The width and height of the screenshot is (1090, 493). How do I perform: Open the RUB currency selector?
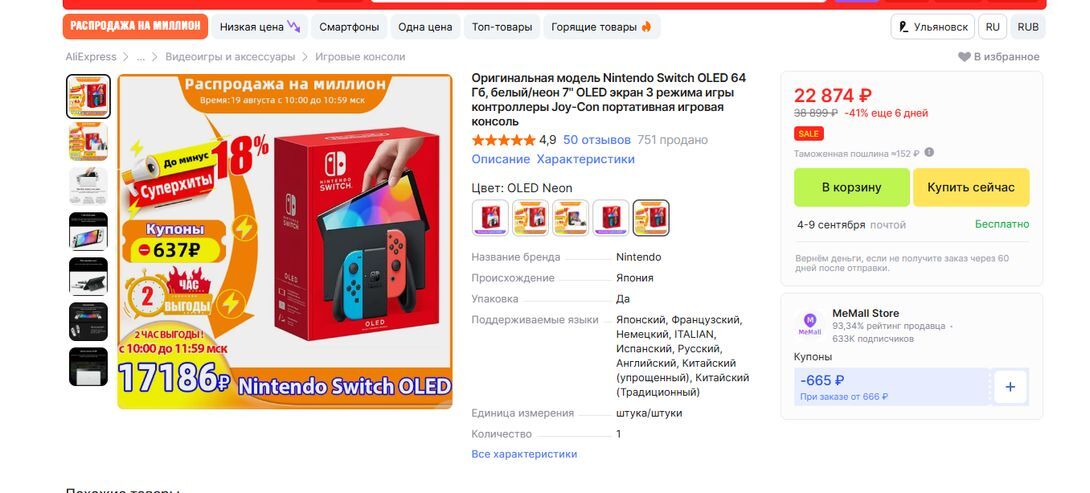(x=1027, y=27)
